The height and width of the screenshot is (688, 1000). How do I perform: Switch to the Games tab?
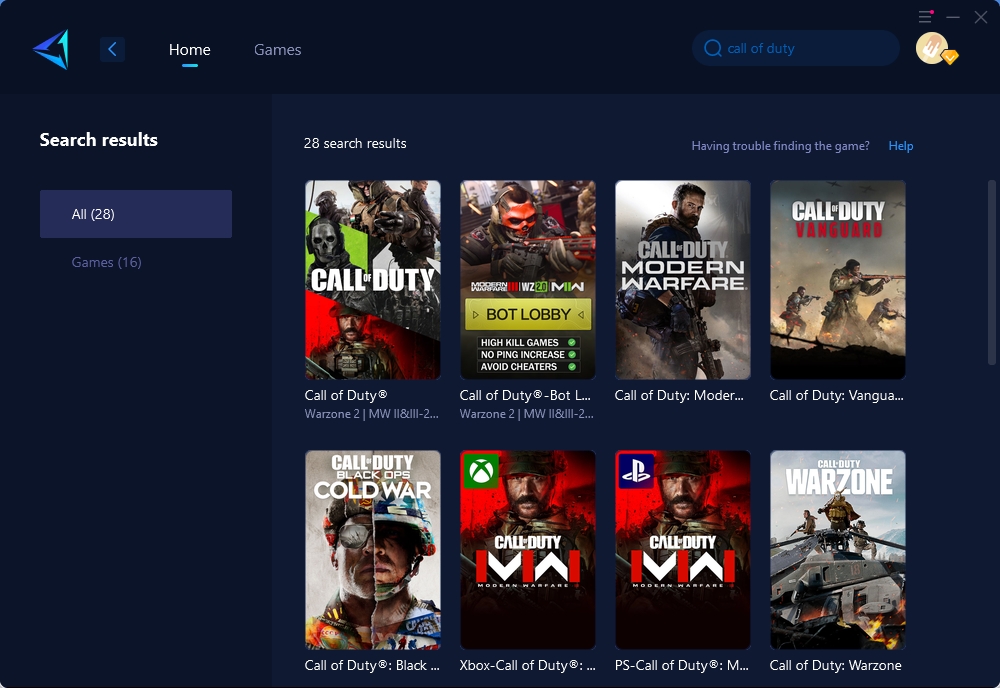tap(277, 49)
